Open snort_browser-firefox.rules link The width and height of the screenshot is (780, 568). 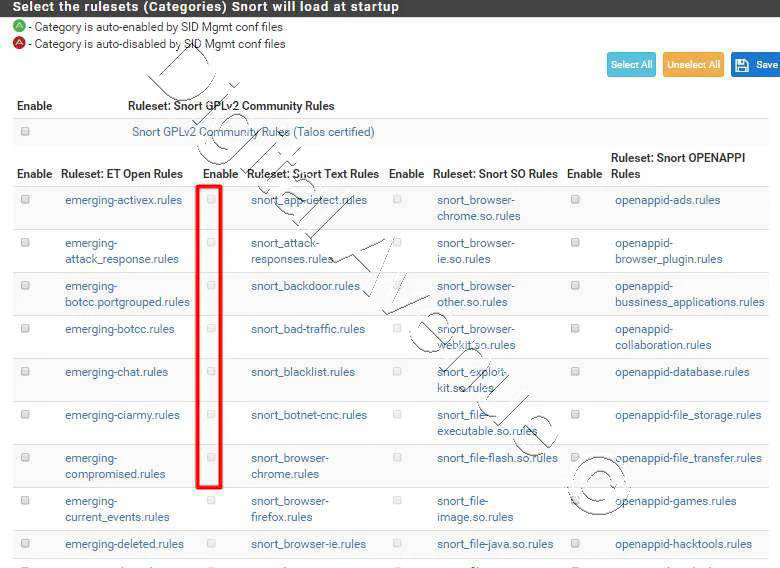click(290, 509)
